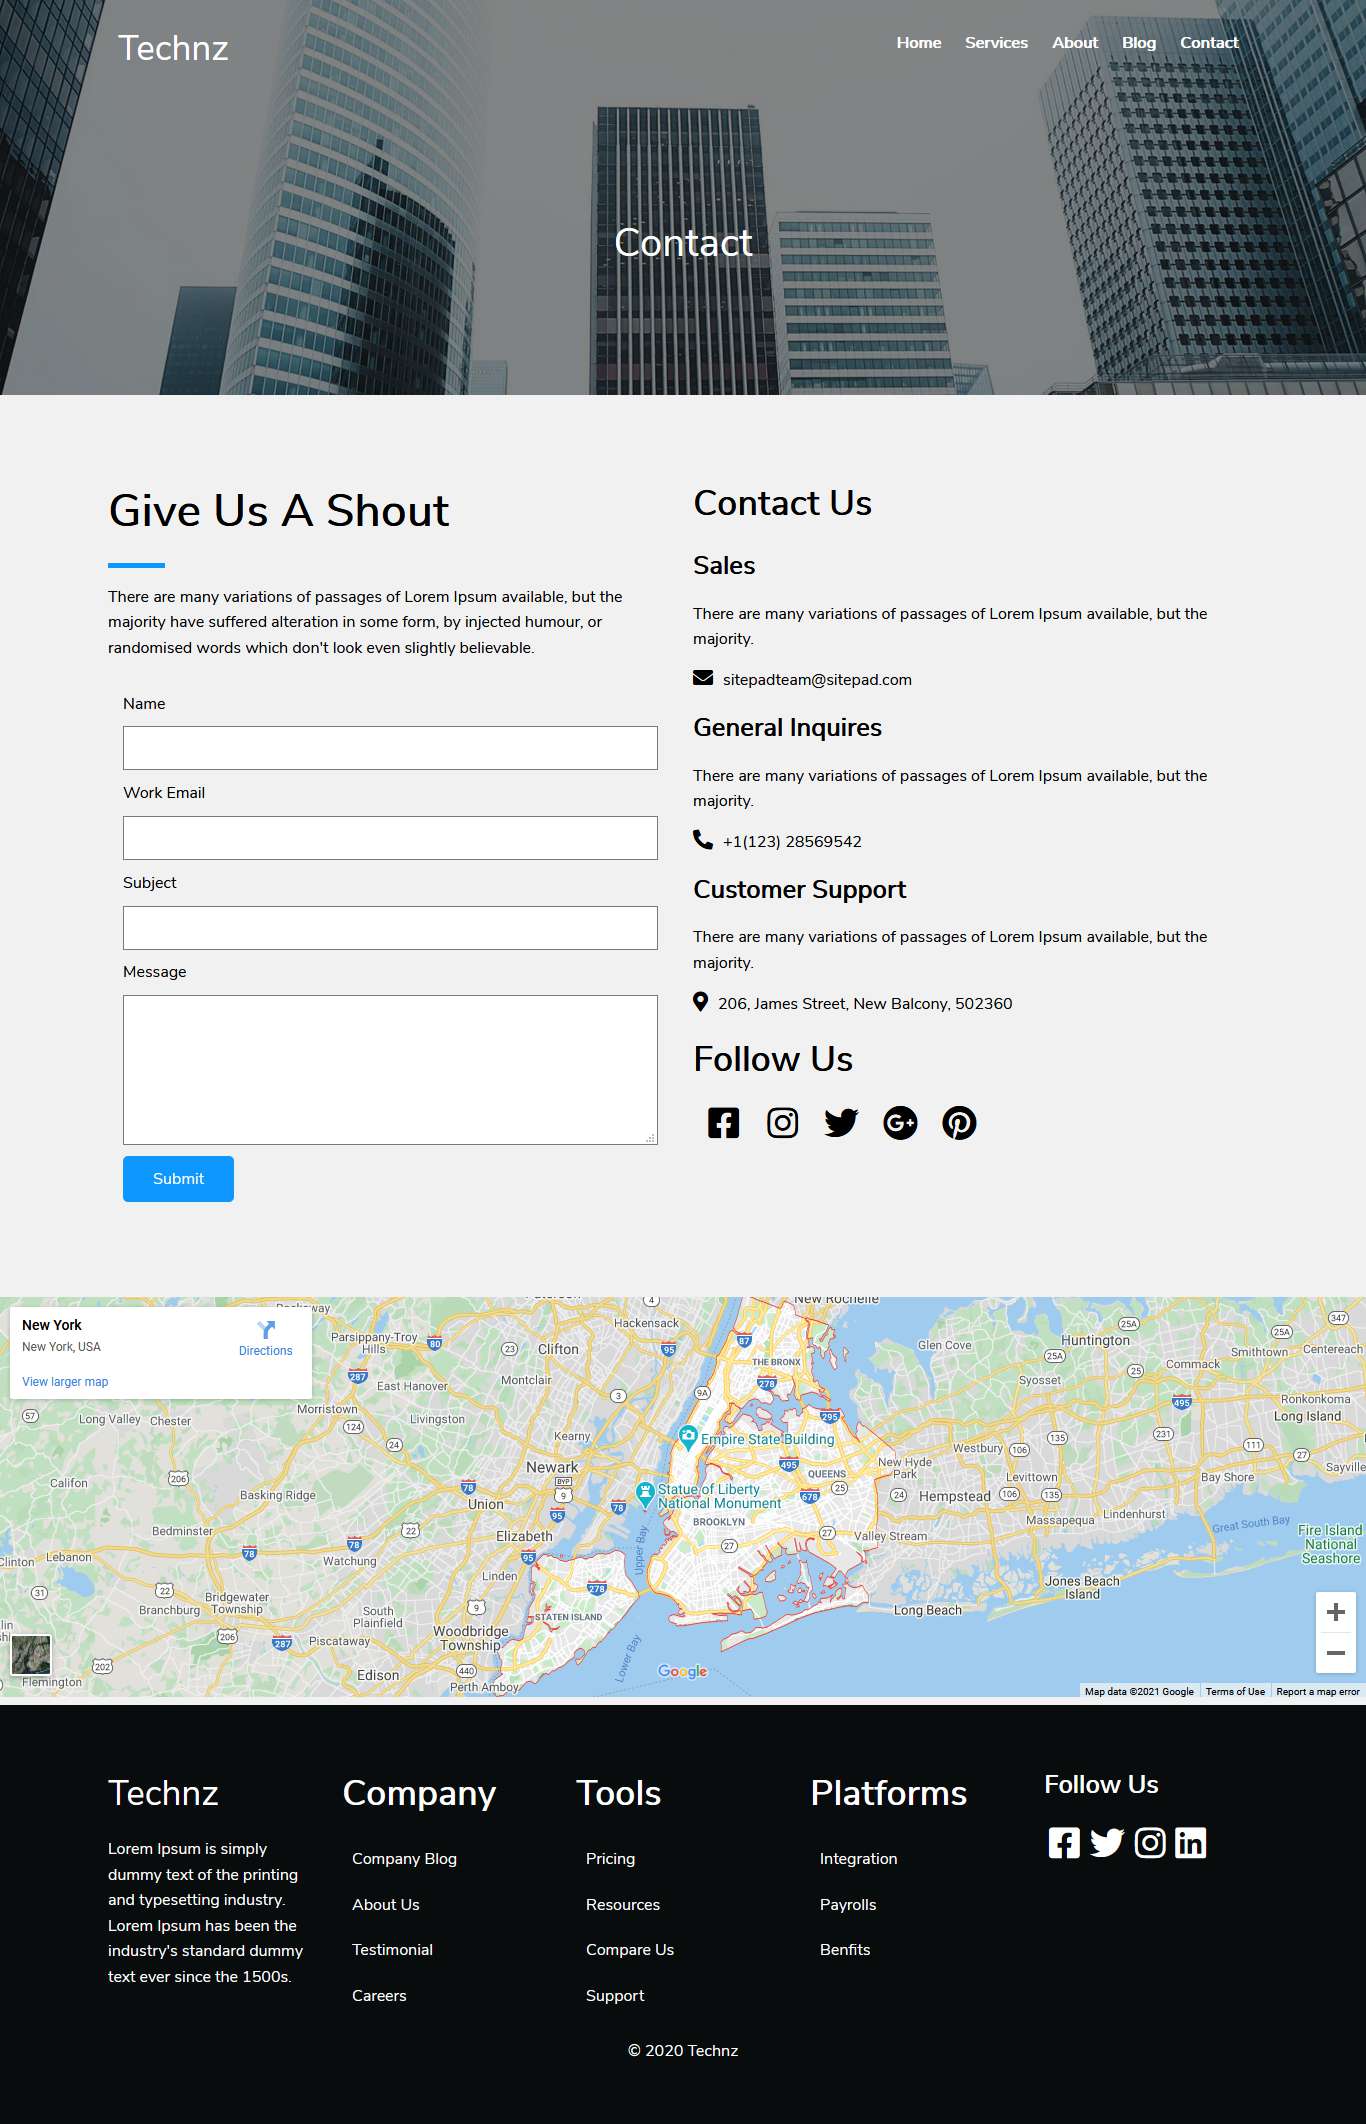Open Benfits footer link
The width and height of the screenshot is (1366, 2124).
tap(845, 1950)
